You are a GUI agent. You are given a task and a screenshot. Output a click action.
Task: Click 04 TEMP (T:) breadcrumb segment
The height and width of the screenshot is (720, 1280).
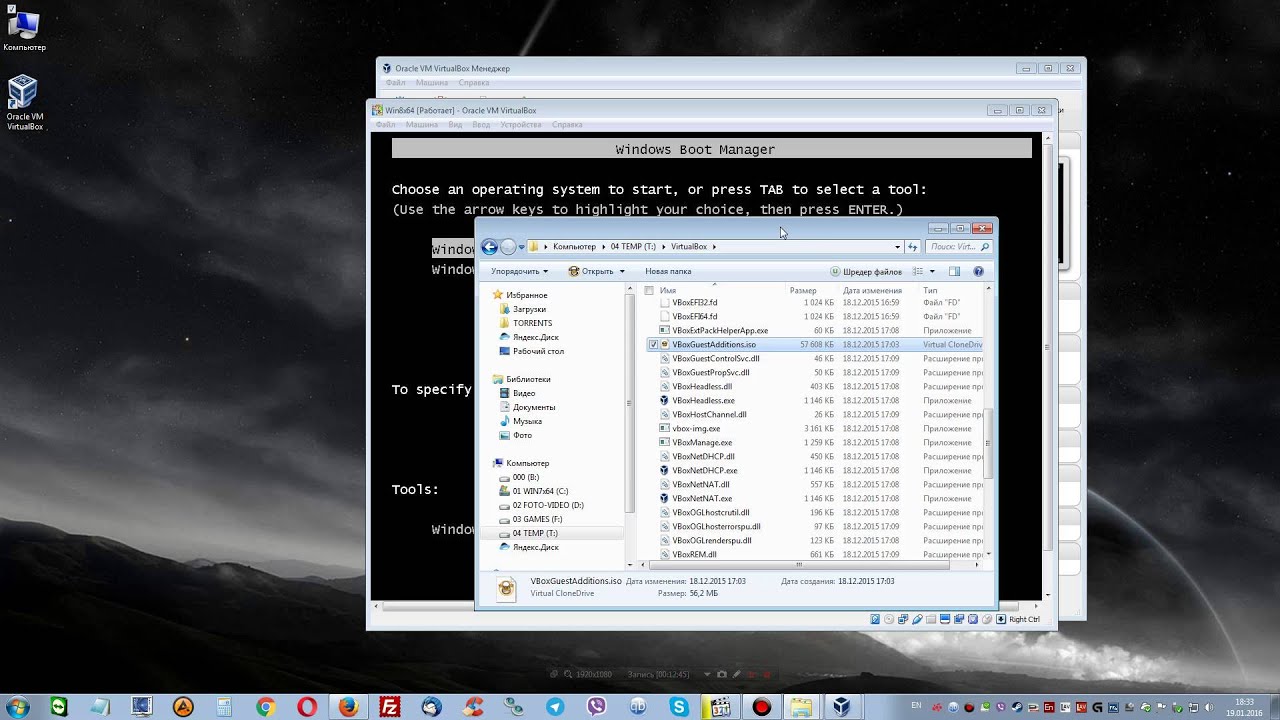[x=633, y=247]
